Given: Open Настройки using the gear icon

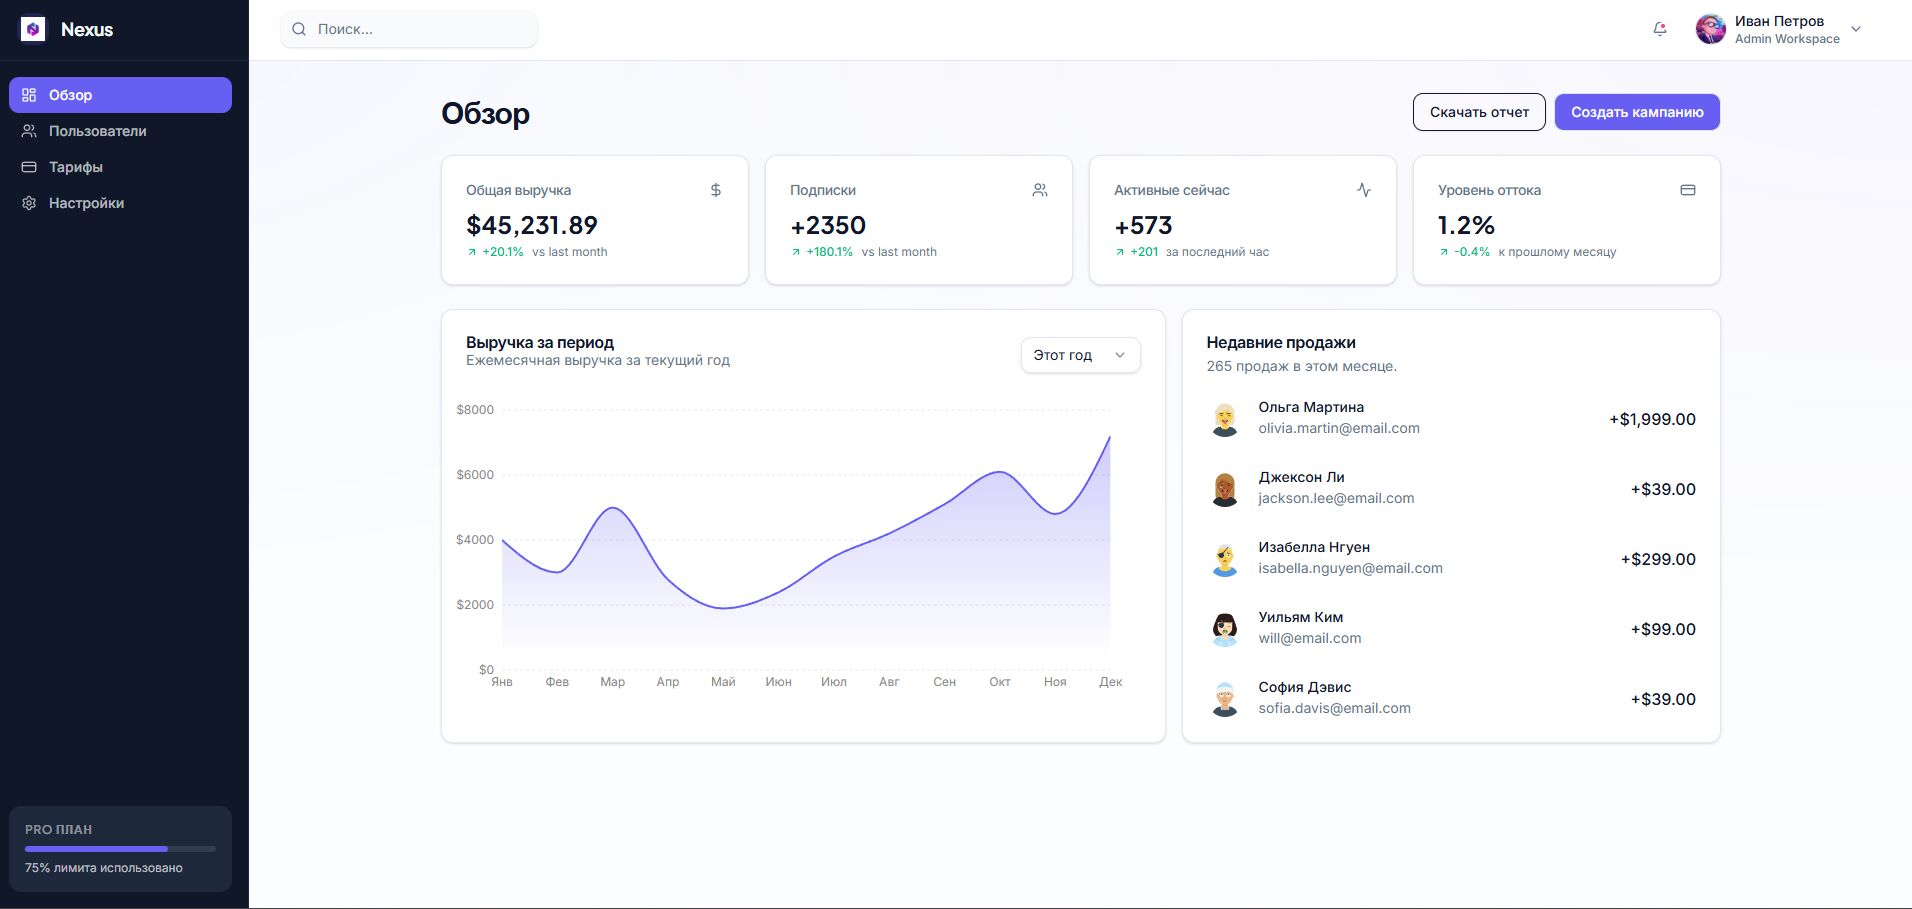Looking at the screenshot, I should pos(28,202).
